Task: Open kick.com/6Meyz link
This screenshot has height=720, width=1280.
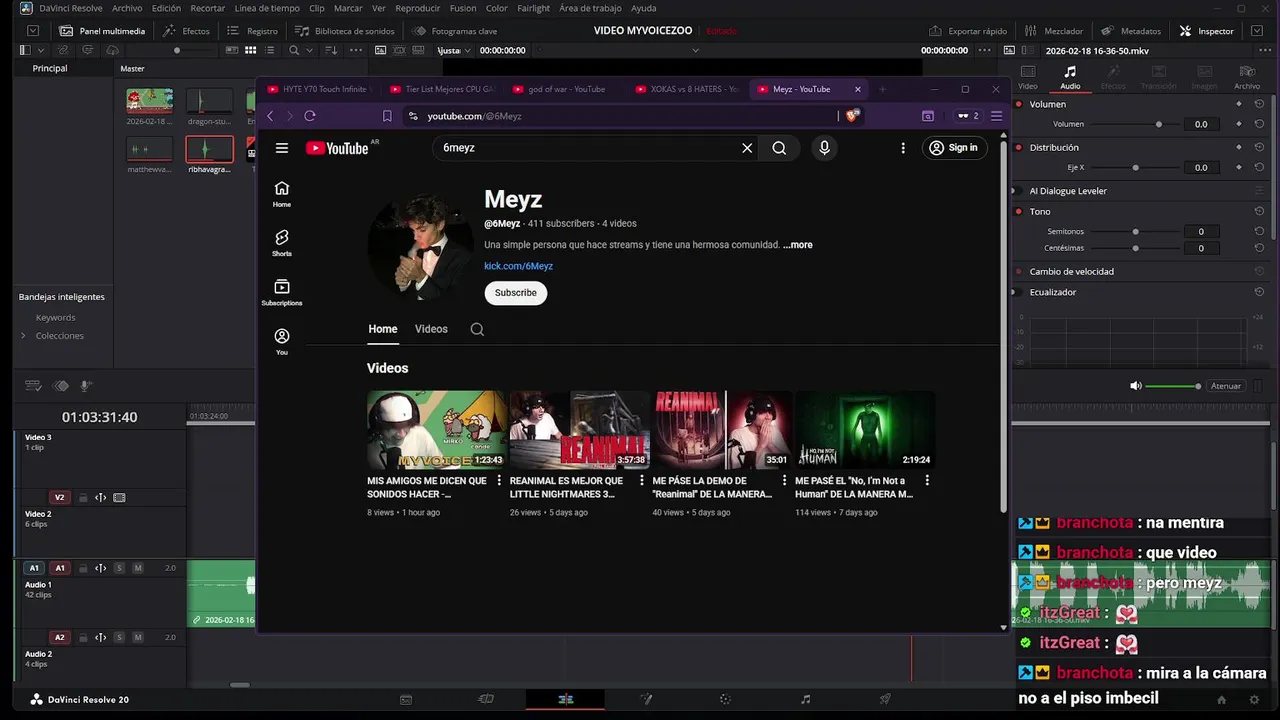Action: [518, 266]
